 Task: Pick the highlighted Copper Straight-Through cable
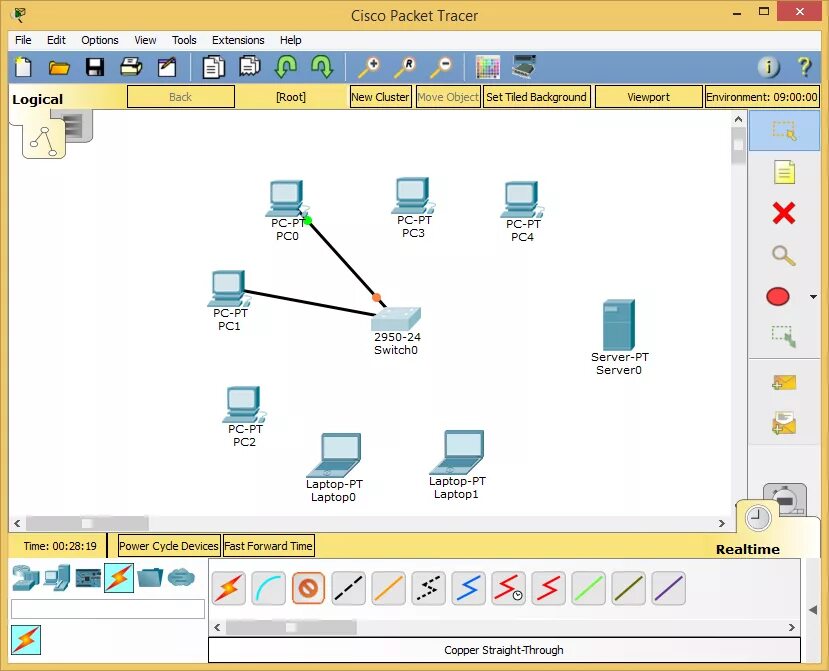(308, 588)
